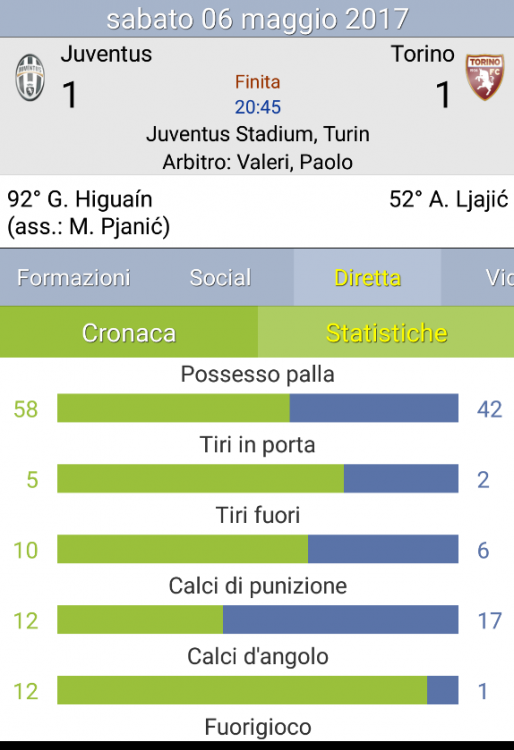The image size is (514, 750).
Task: Show the Cronaca match commentary
Action: point(129,332)
